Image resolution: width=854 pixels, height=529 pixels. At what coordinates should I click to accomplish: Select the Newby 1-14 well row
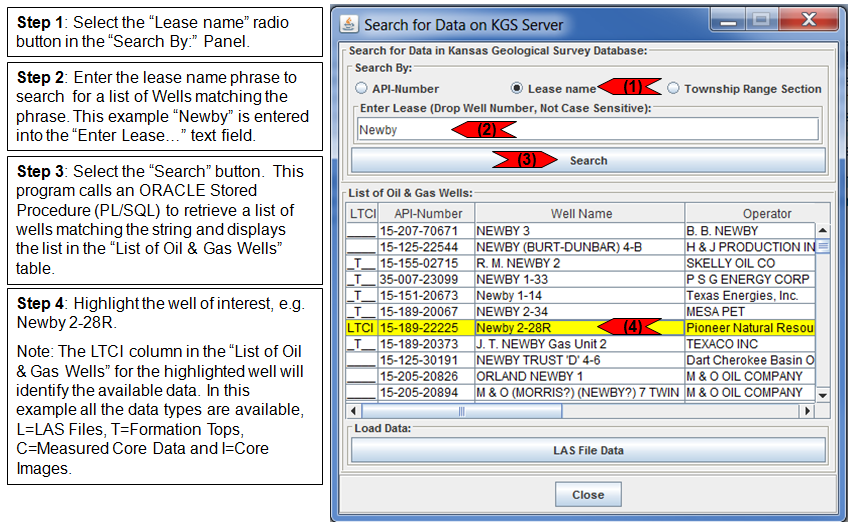click(581, 295)
